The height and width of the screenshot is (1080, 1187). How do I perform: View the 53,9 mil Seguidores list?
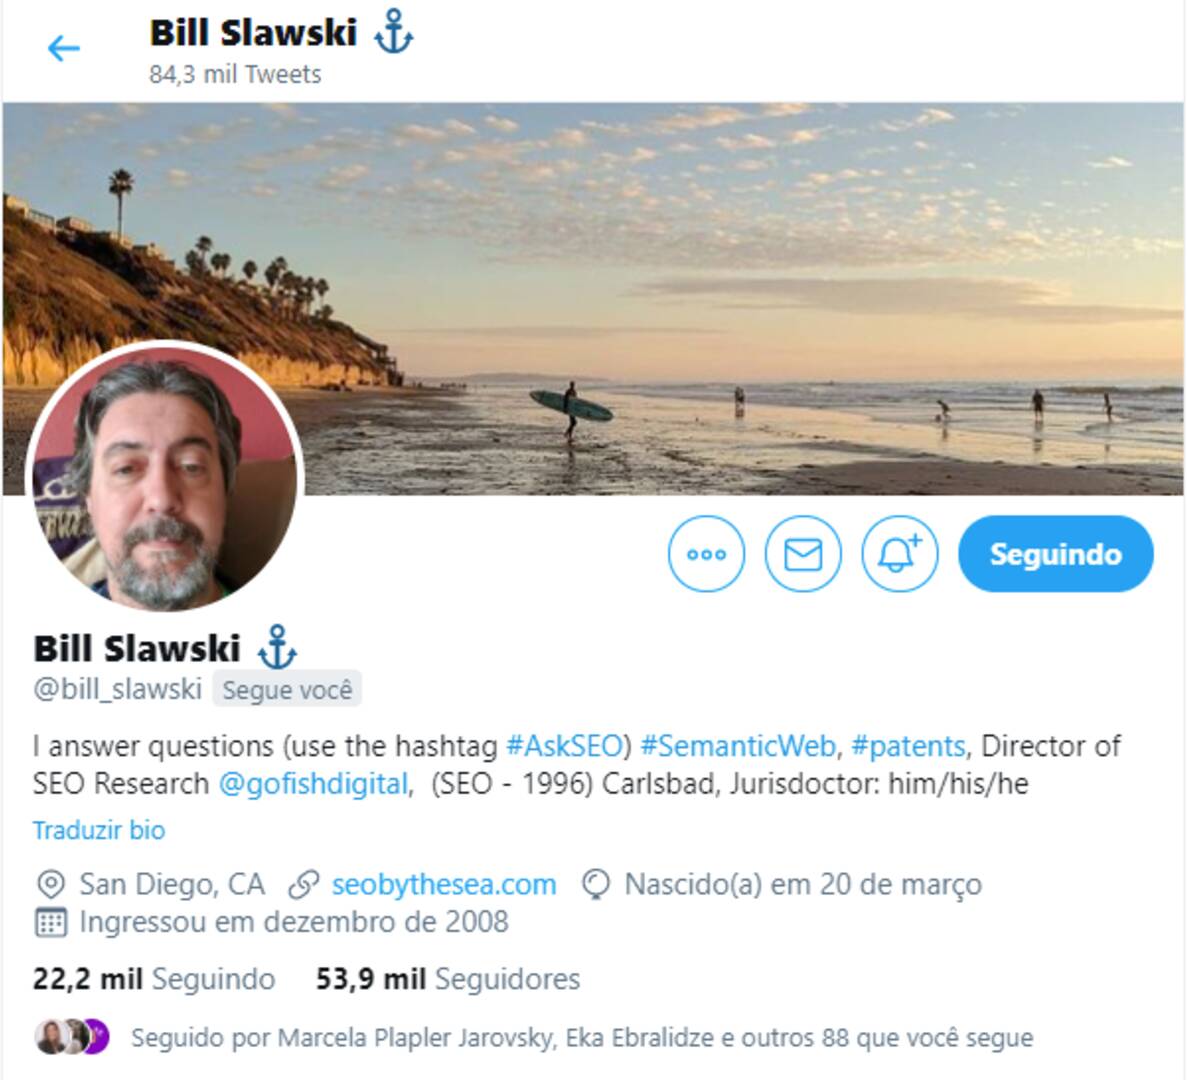448,979
